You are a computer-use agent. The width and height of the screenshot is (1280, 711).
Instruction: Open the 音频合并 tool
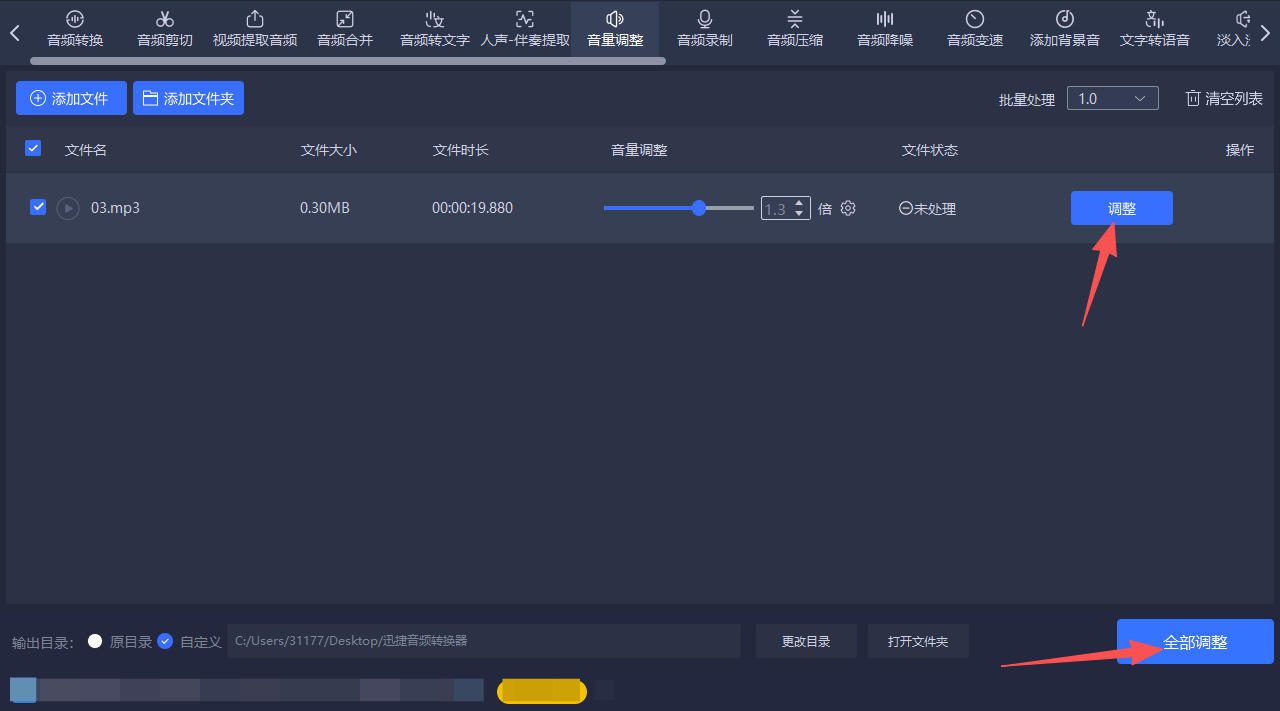click(344, 28)
